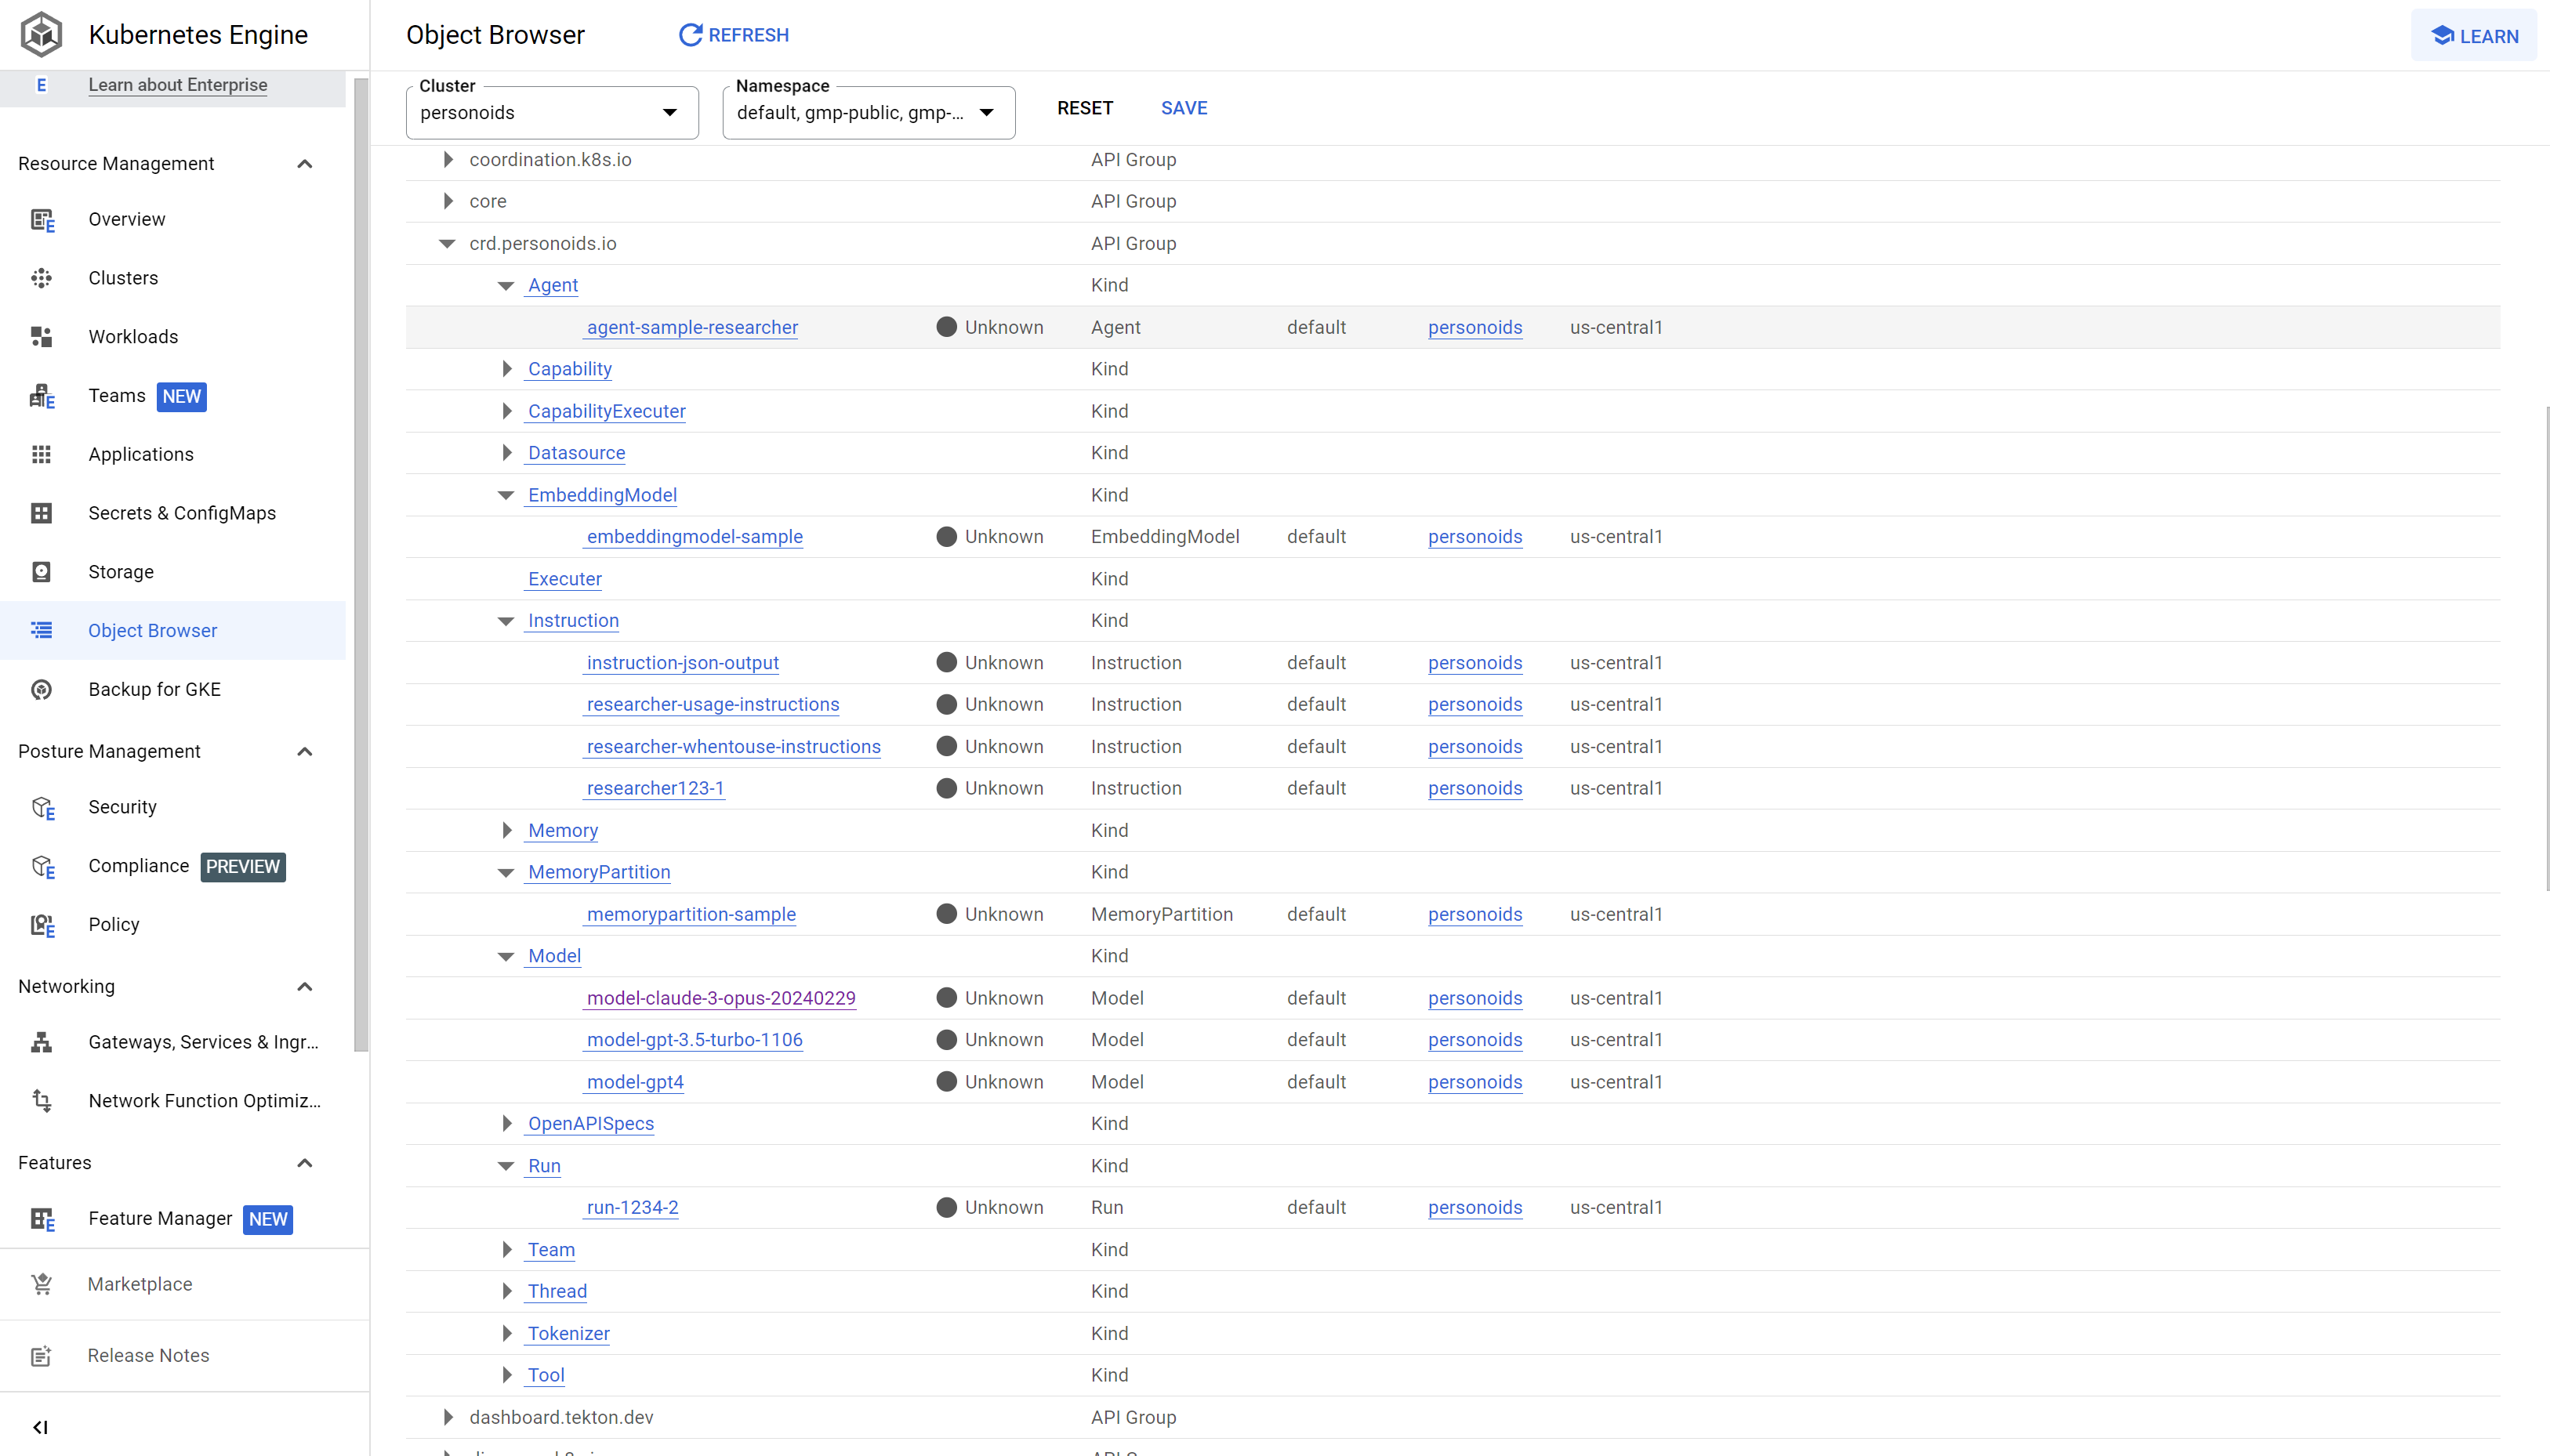Open the Namespace dropdown
Screen dimensions: 2550x1456
pos(867,113)
